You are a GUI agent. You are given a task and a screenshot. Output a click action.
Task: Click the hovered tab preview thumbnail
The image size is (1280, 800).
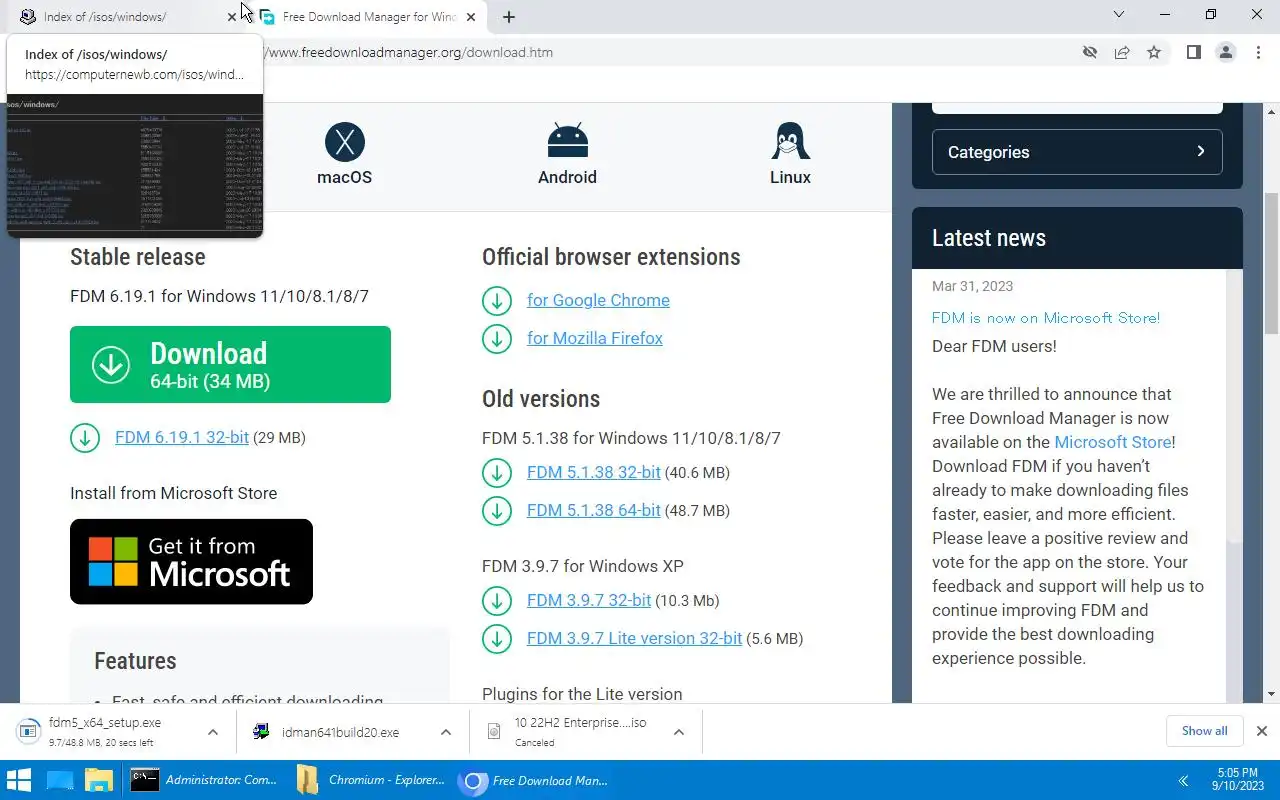coord(134,165)
